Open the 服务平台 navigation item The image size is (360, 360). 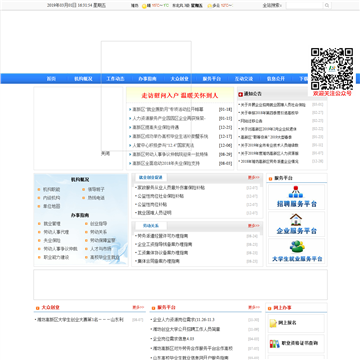point(212,79)
